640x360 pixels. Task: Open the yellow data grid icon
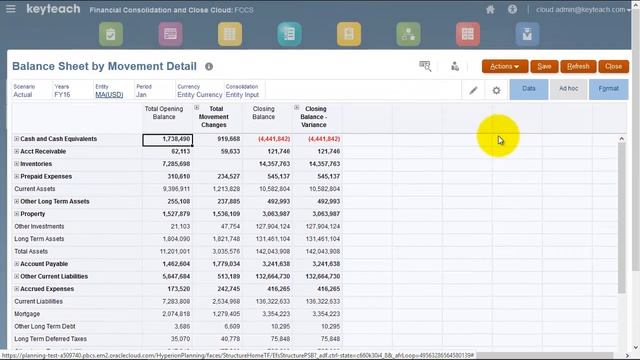[x=230, y=34]
